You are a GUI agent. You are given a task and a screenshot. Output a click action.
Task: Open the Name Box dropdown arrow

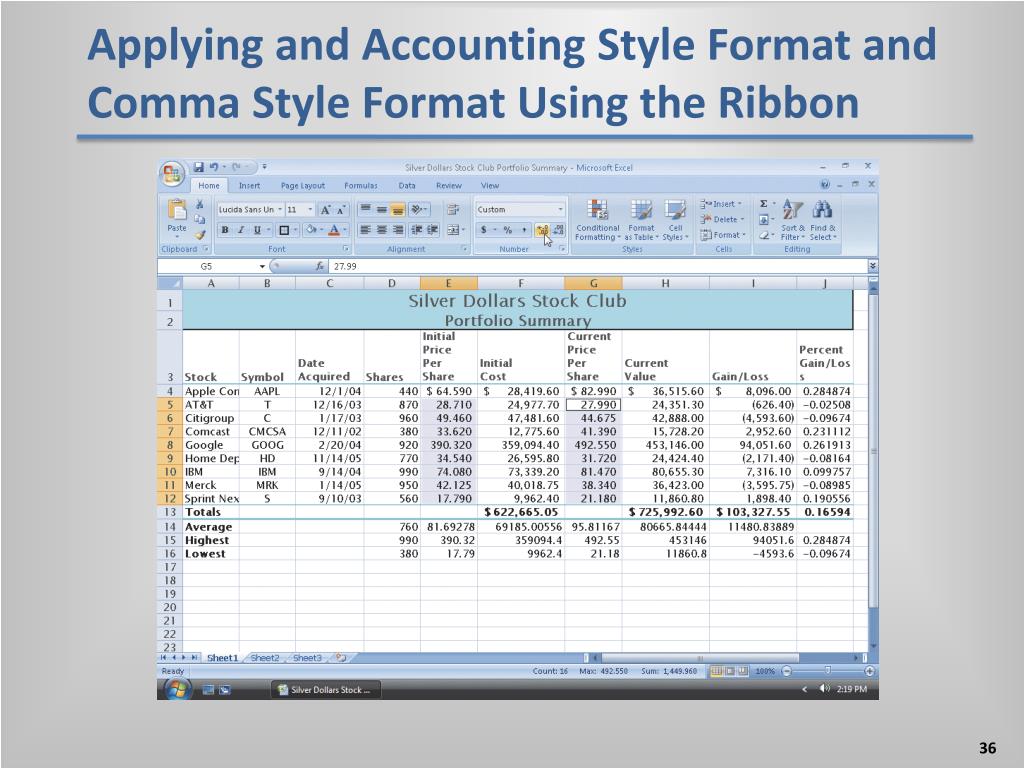click(x=262, y=266)
